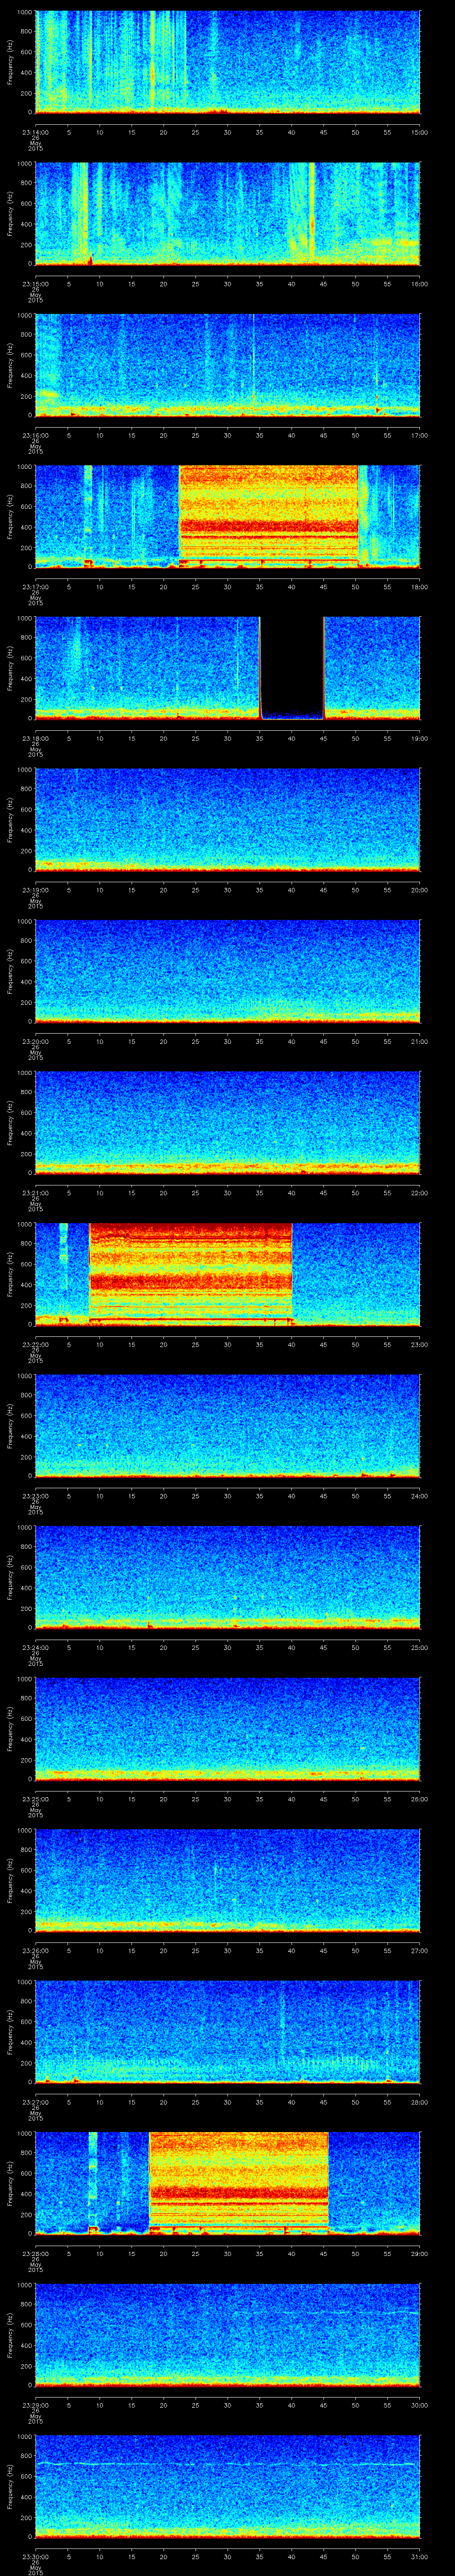Select the spectrogram panel starting at 23:23:00
Image resolution: width=455 pixels, height=2576 pixels.
[227, 1426]
